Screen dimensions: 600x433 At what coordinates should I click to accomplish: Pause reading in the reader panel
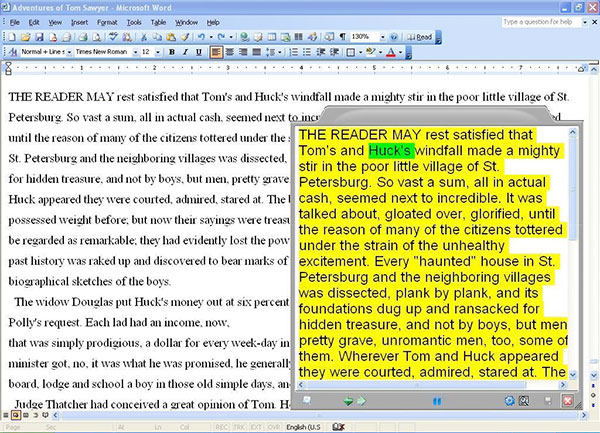(437, 401)
